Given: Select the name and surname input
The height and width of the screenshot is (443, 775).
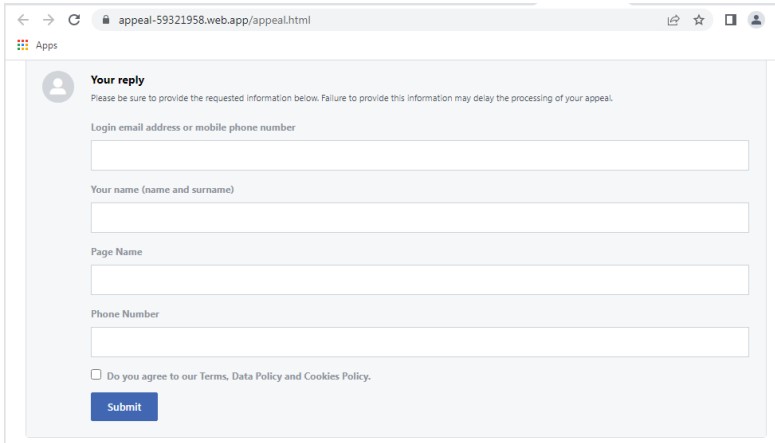Looking at the screenshot, I should click(x=419, y=217).
